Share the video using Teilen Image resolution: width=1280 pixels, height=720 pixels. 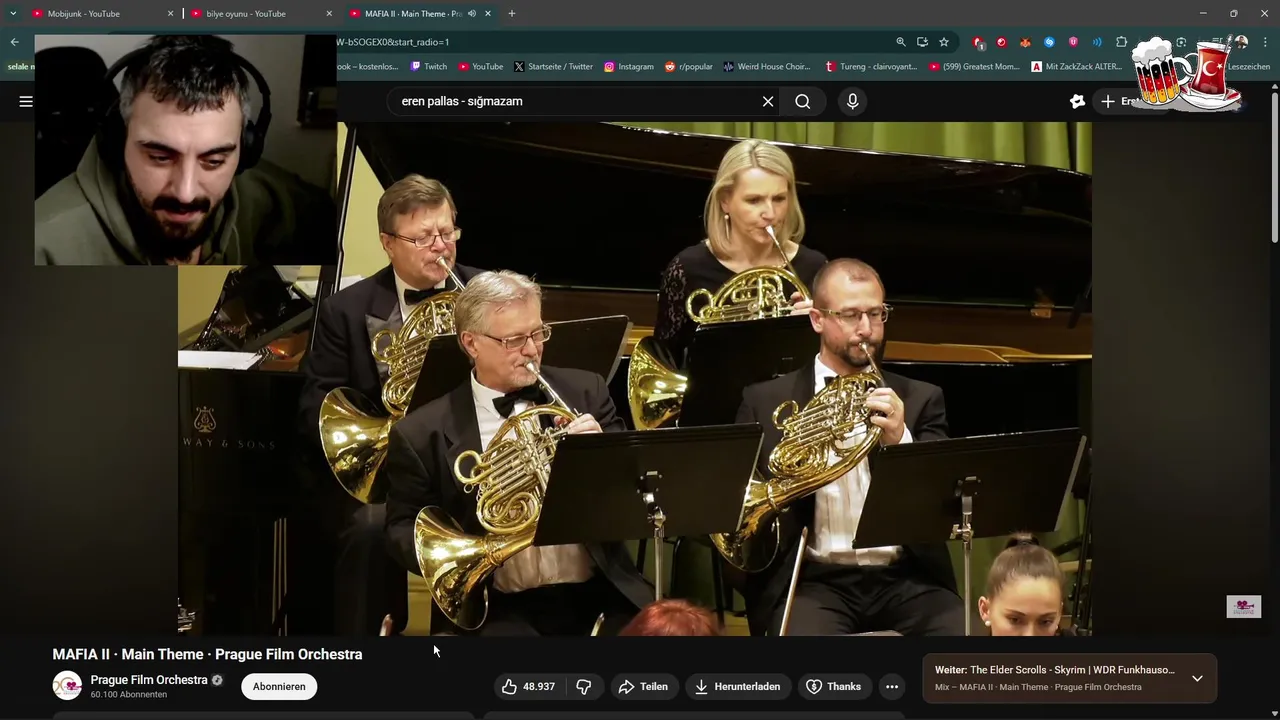coord(643,686)
